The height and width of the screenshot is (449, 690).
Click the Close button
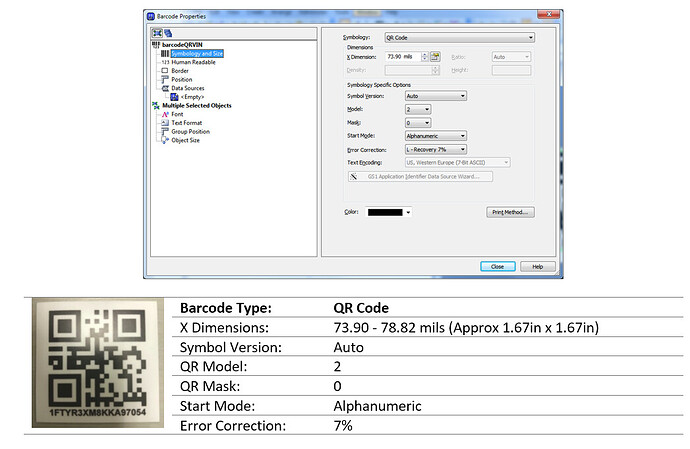(498, 266)
